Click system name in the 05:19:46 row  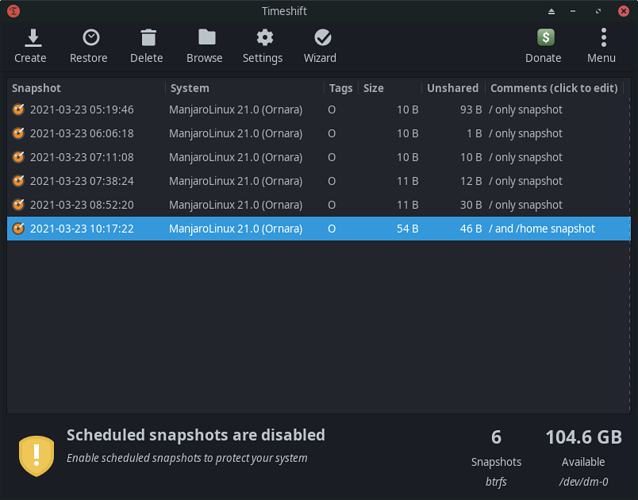click(236, 110)
